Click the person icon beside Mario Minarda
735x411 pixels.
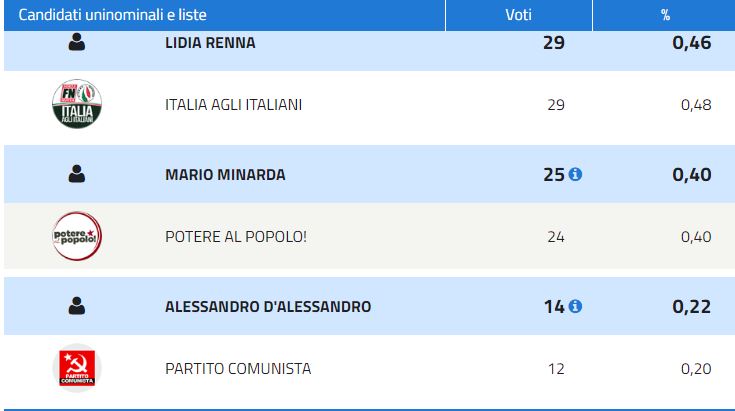(x=77, y=174)
